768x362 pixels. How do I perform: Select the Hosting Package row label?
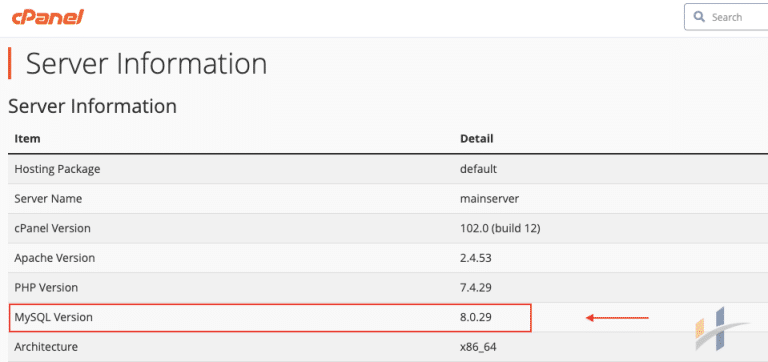pyautogui.click(x=57, y=169)
